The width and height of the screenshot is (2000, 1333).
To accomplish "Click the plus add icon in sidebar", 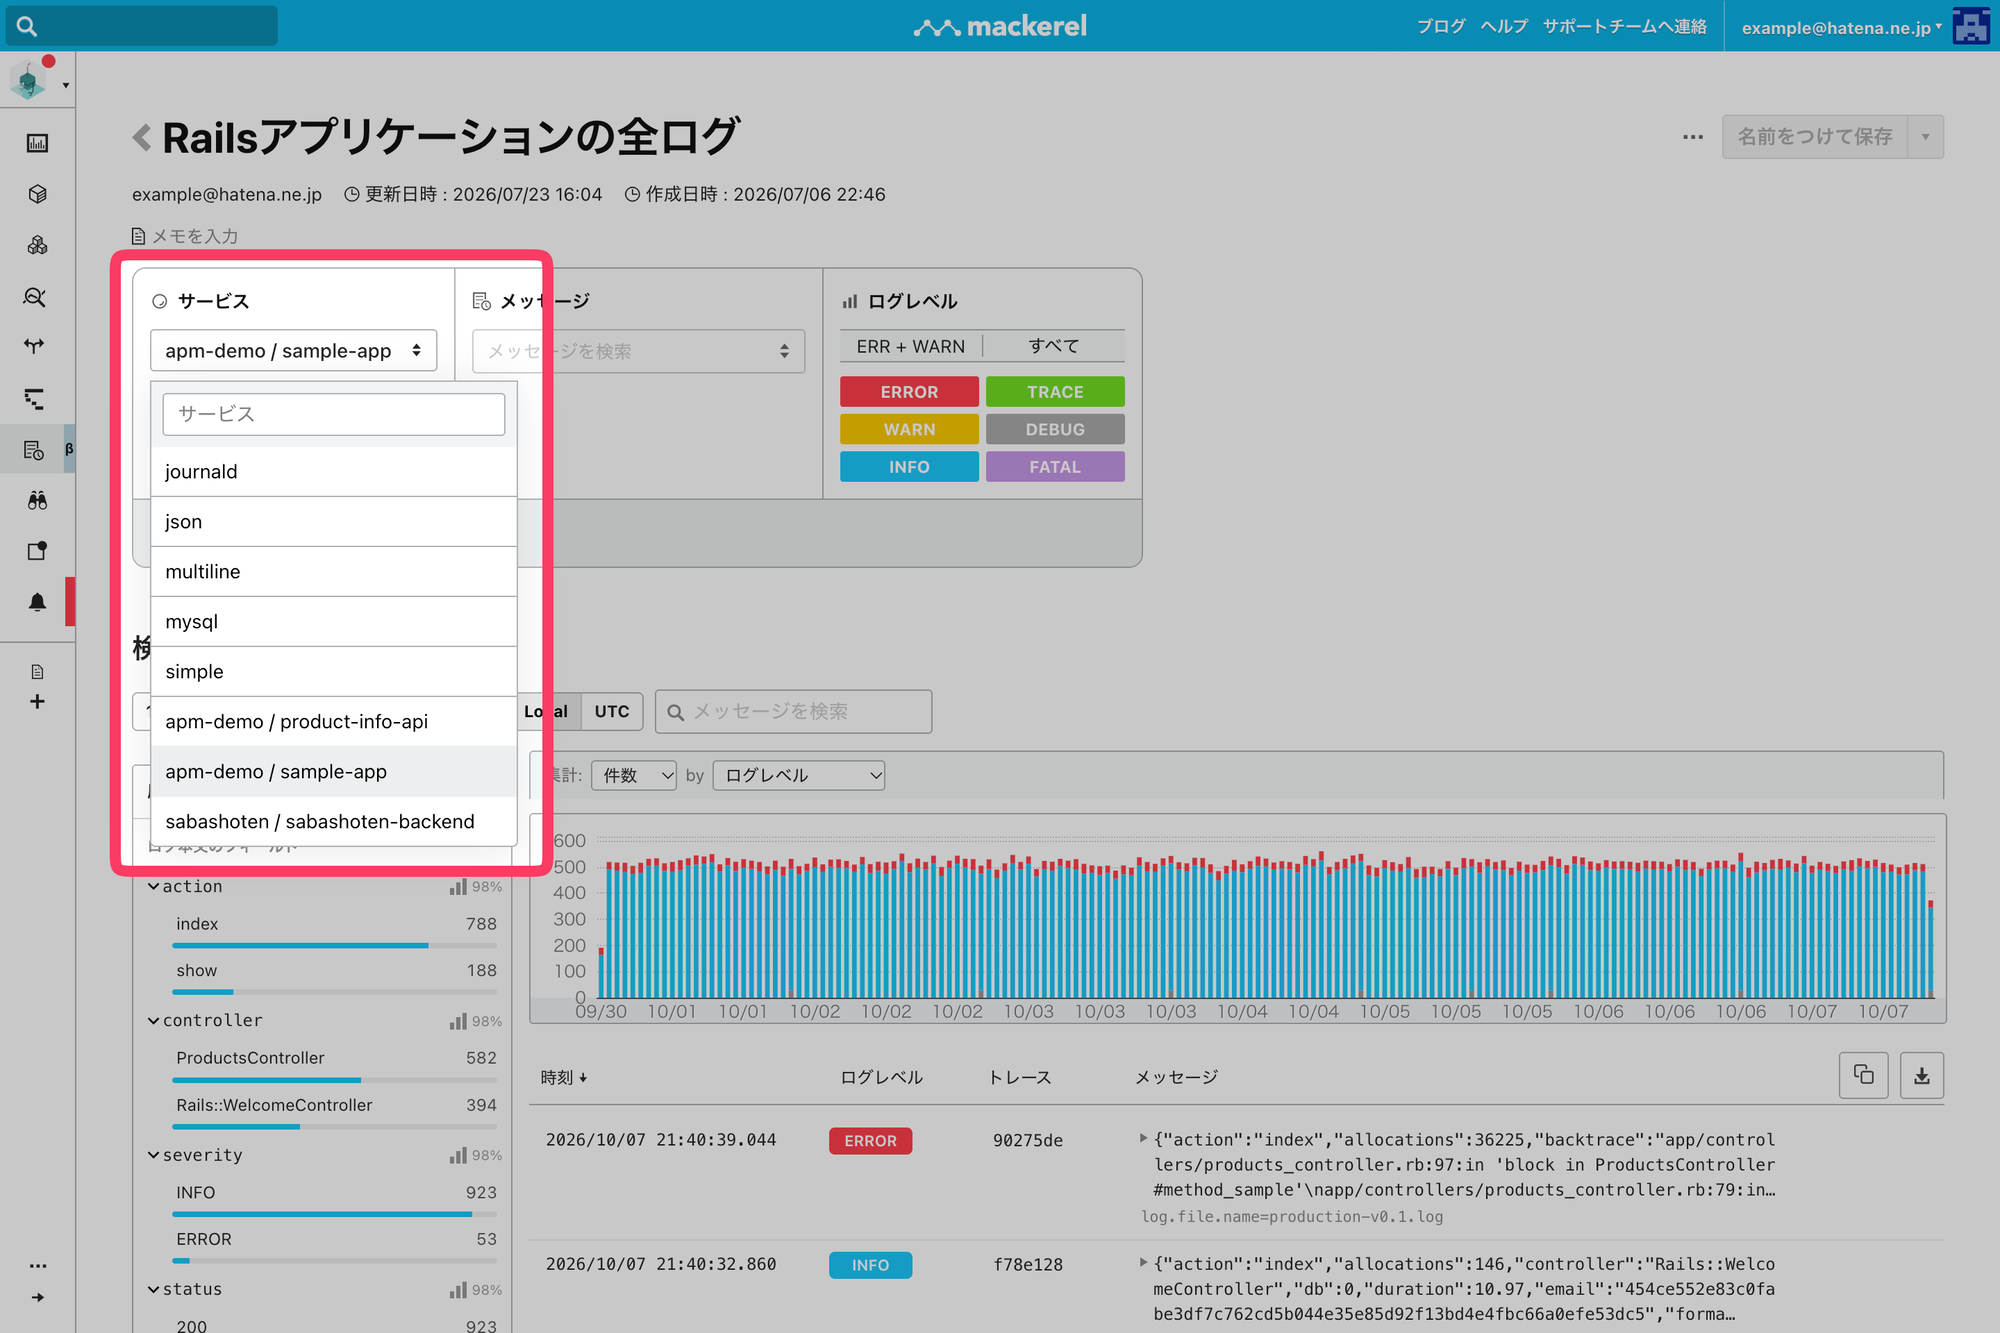I will tap(37, 702).
